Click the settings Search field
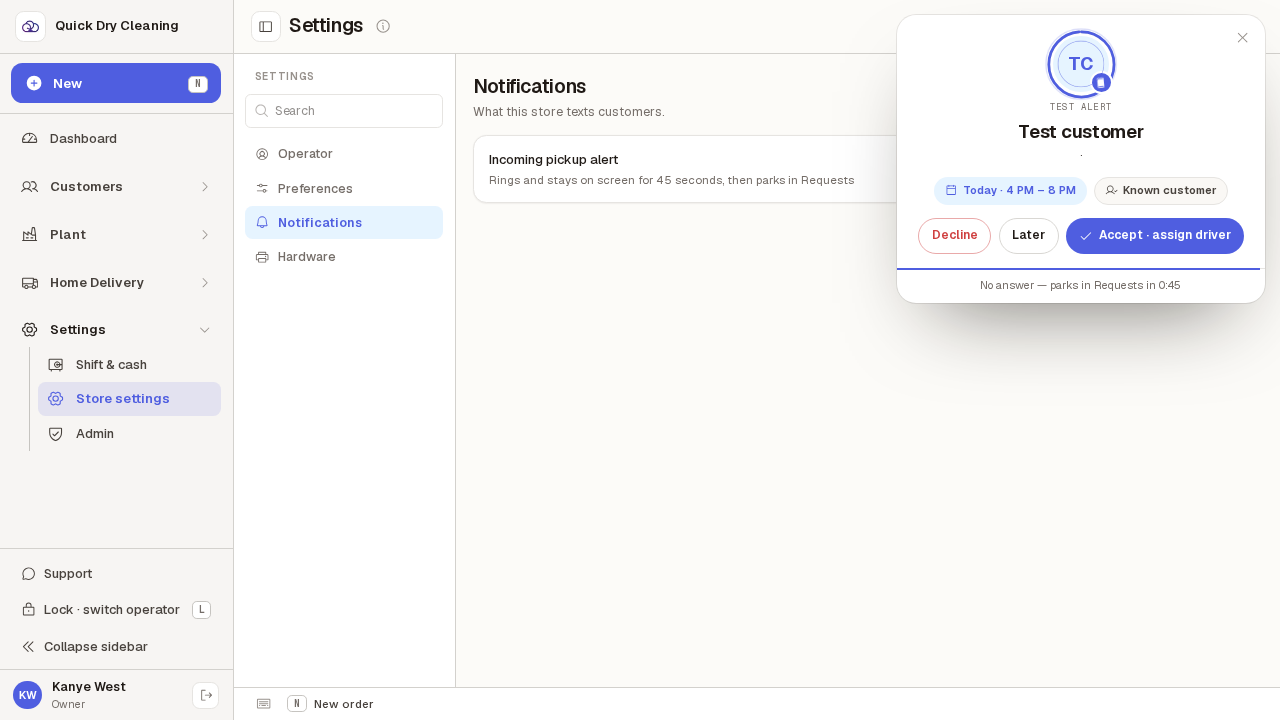 [344, 111]
